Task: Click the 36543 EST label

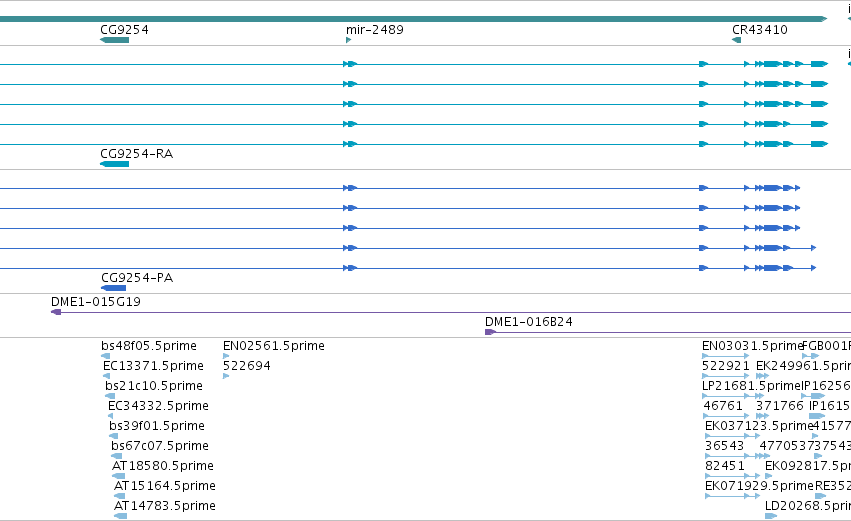Action: [725, 446]
